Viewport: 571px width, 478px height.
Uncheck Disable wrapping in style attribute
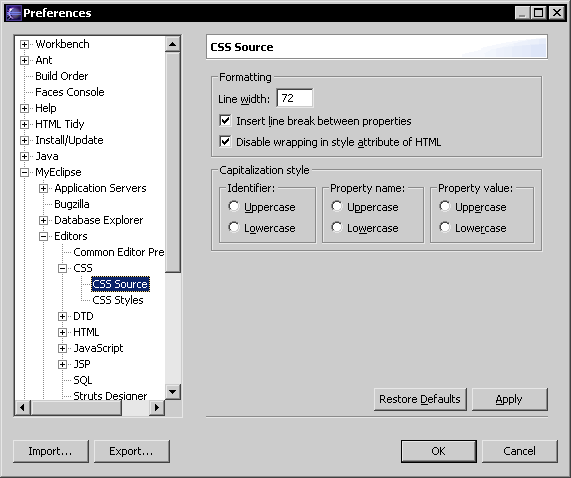pyautogui.click(x=225, y=141)
